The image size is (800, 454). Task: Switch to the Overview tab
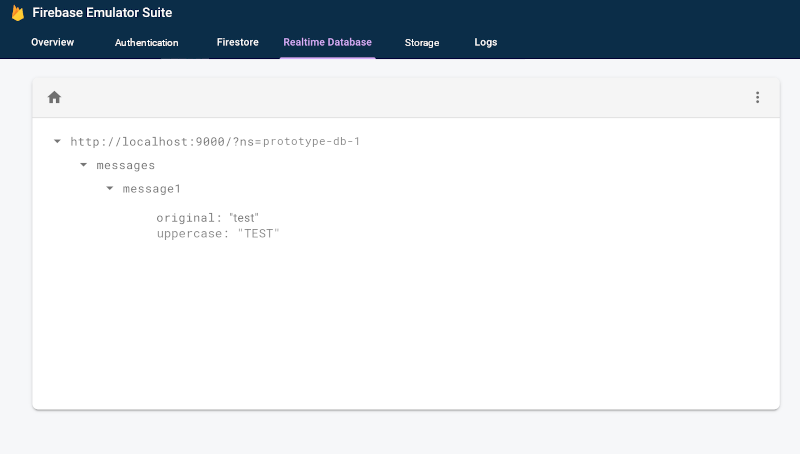[52, 43]
